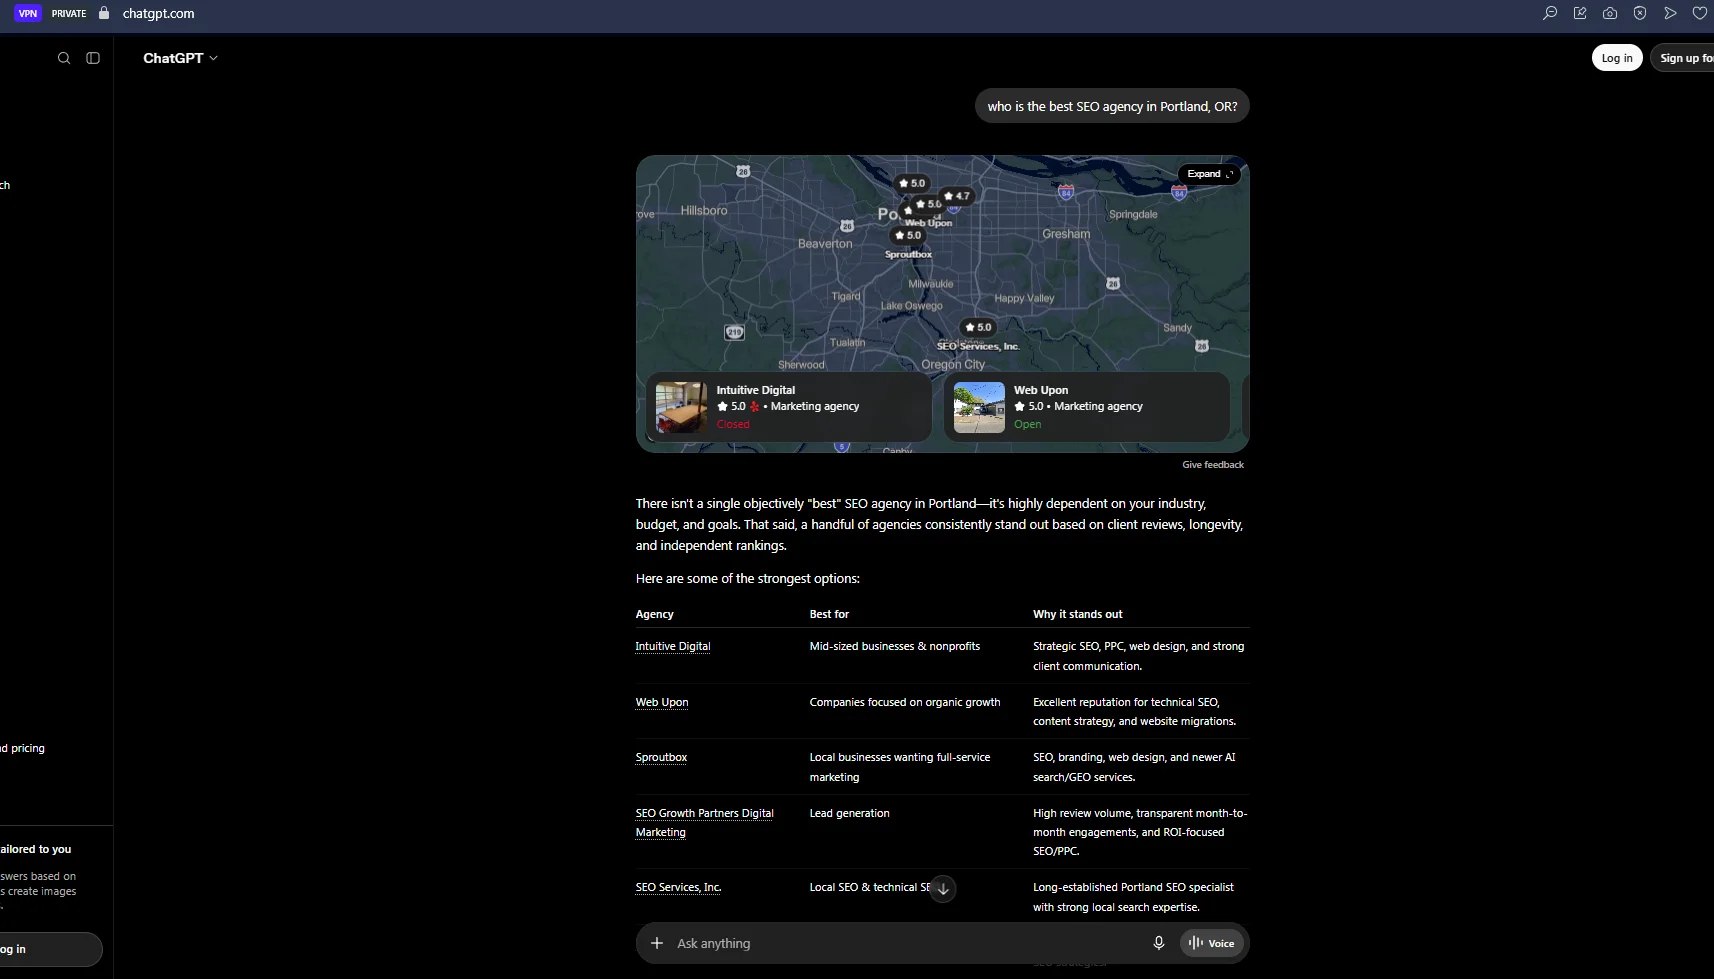This screenshot has height=979, width=1714.
Task: Open the browser zoom-out magnifier icon
Action: point(1550,13)
